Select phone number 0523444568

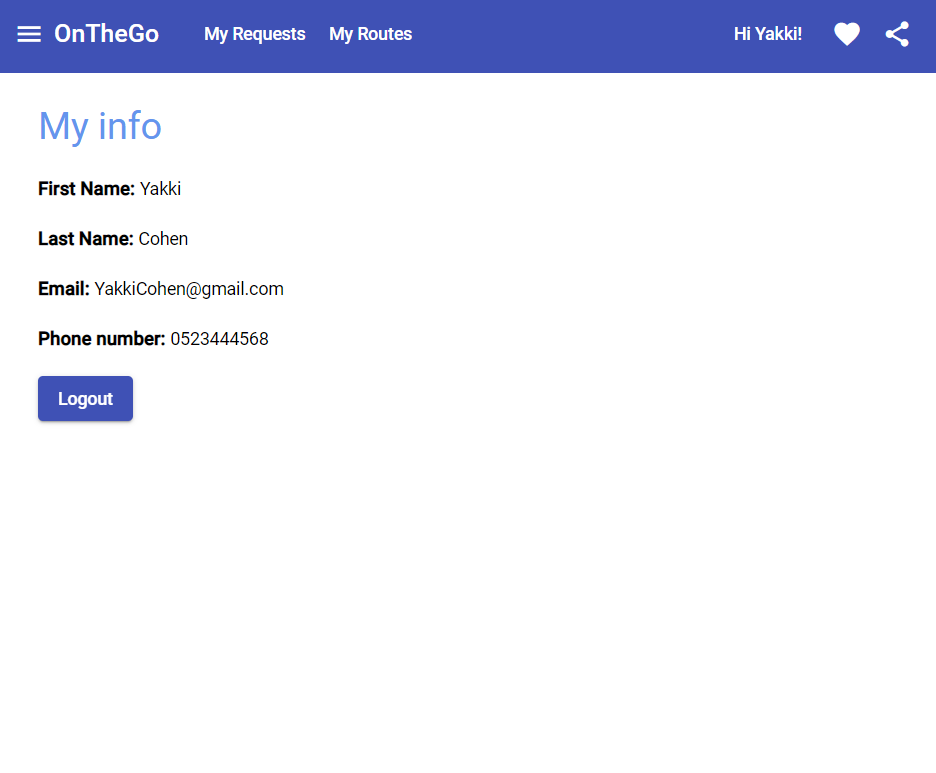220,339
